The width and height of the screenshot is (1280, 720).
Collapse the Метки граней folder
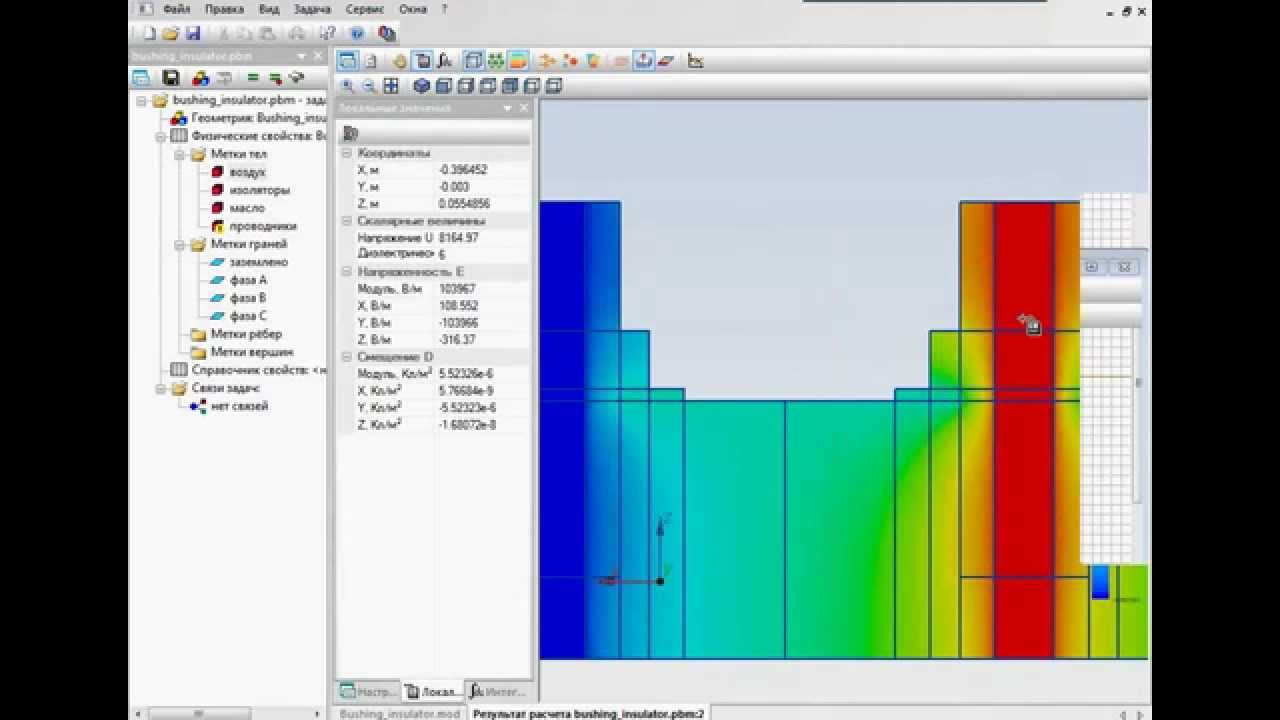pos(179,244)
